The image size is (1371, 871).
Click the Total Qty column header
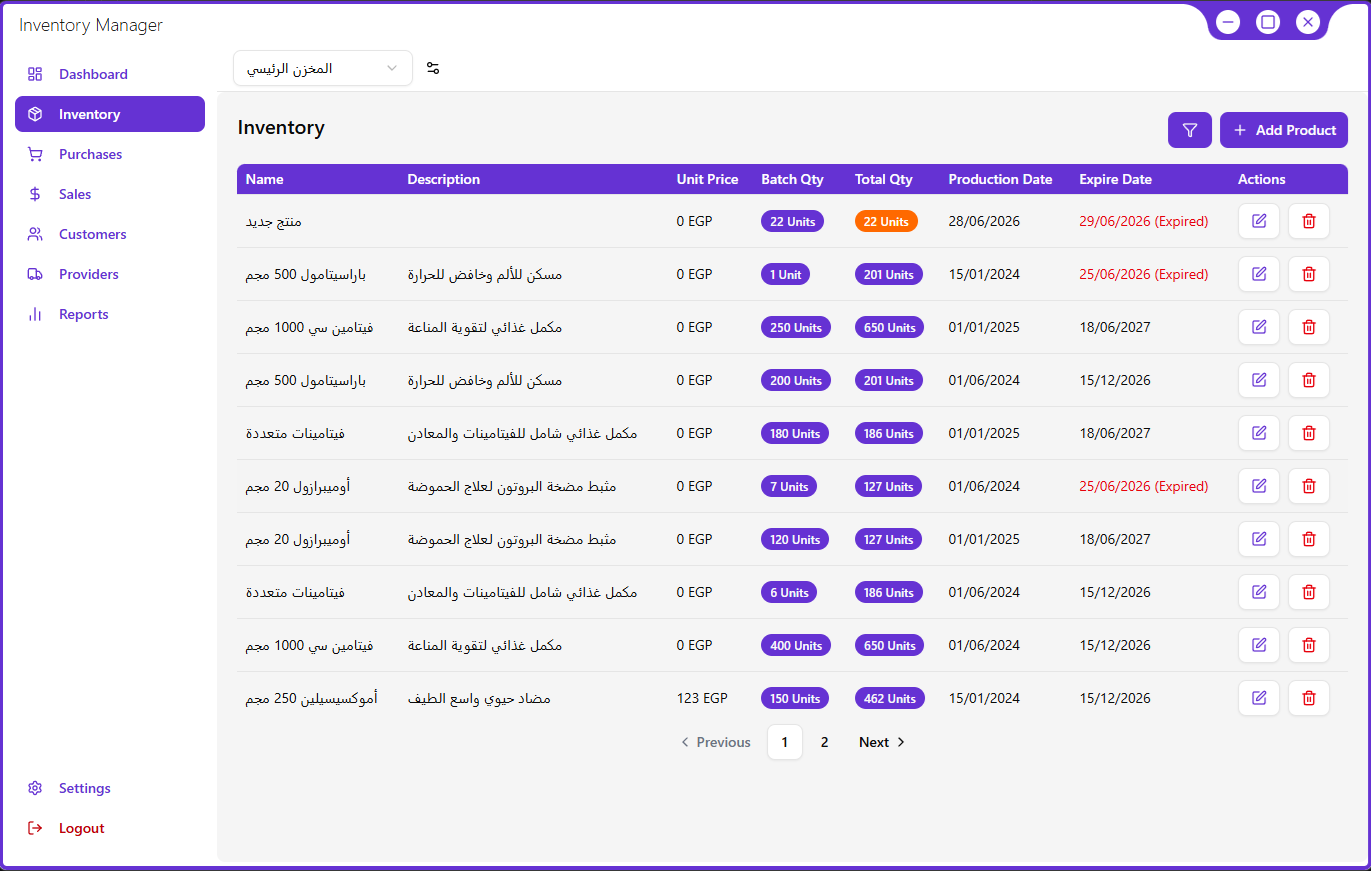click(884, 179)
